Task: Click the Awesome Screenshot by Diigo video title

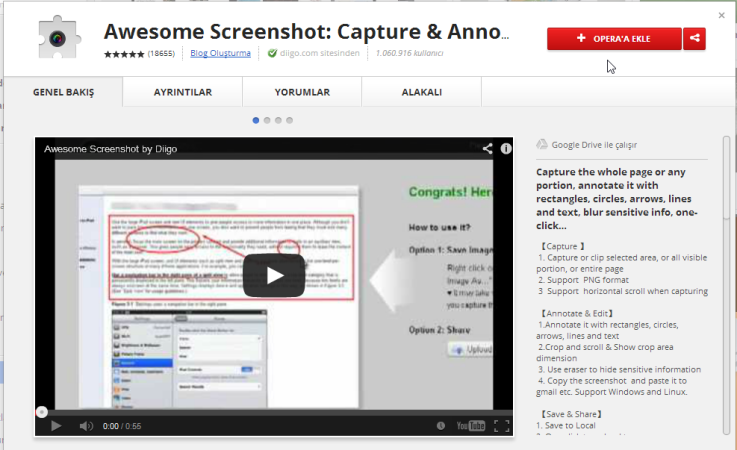Action: click(110, 149)
